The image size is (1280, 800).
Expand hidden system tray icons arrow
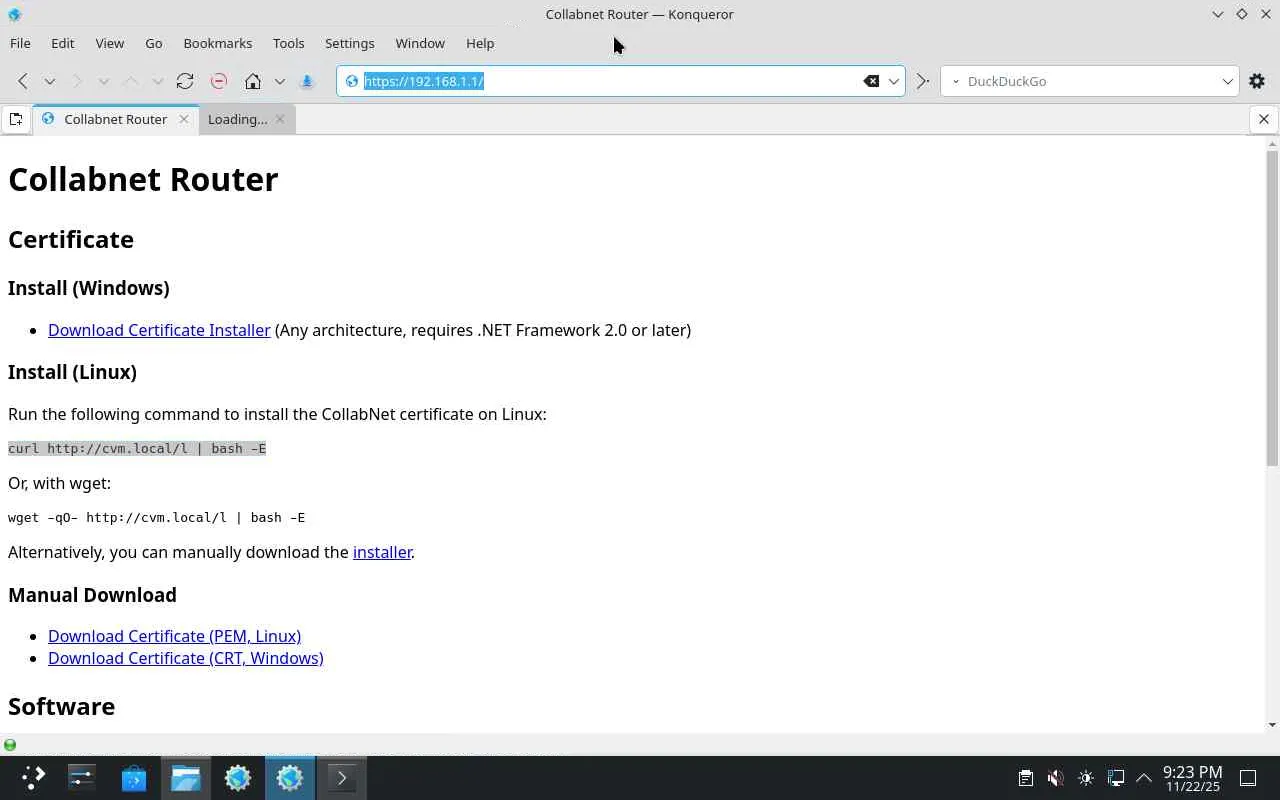[x=1144, y=778]
